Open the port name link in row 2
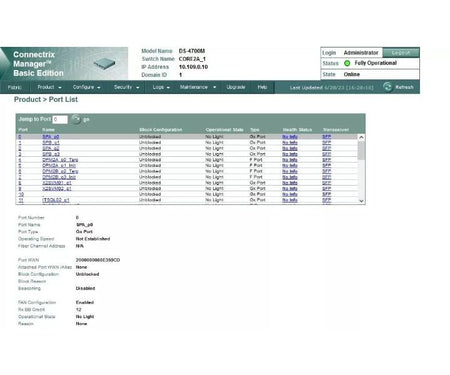The width and height of the screenshot is (450, 375). click(x=51, y=148)
